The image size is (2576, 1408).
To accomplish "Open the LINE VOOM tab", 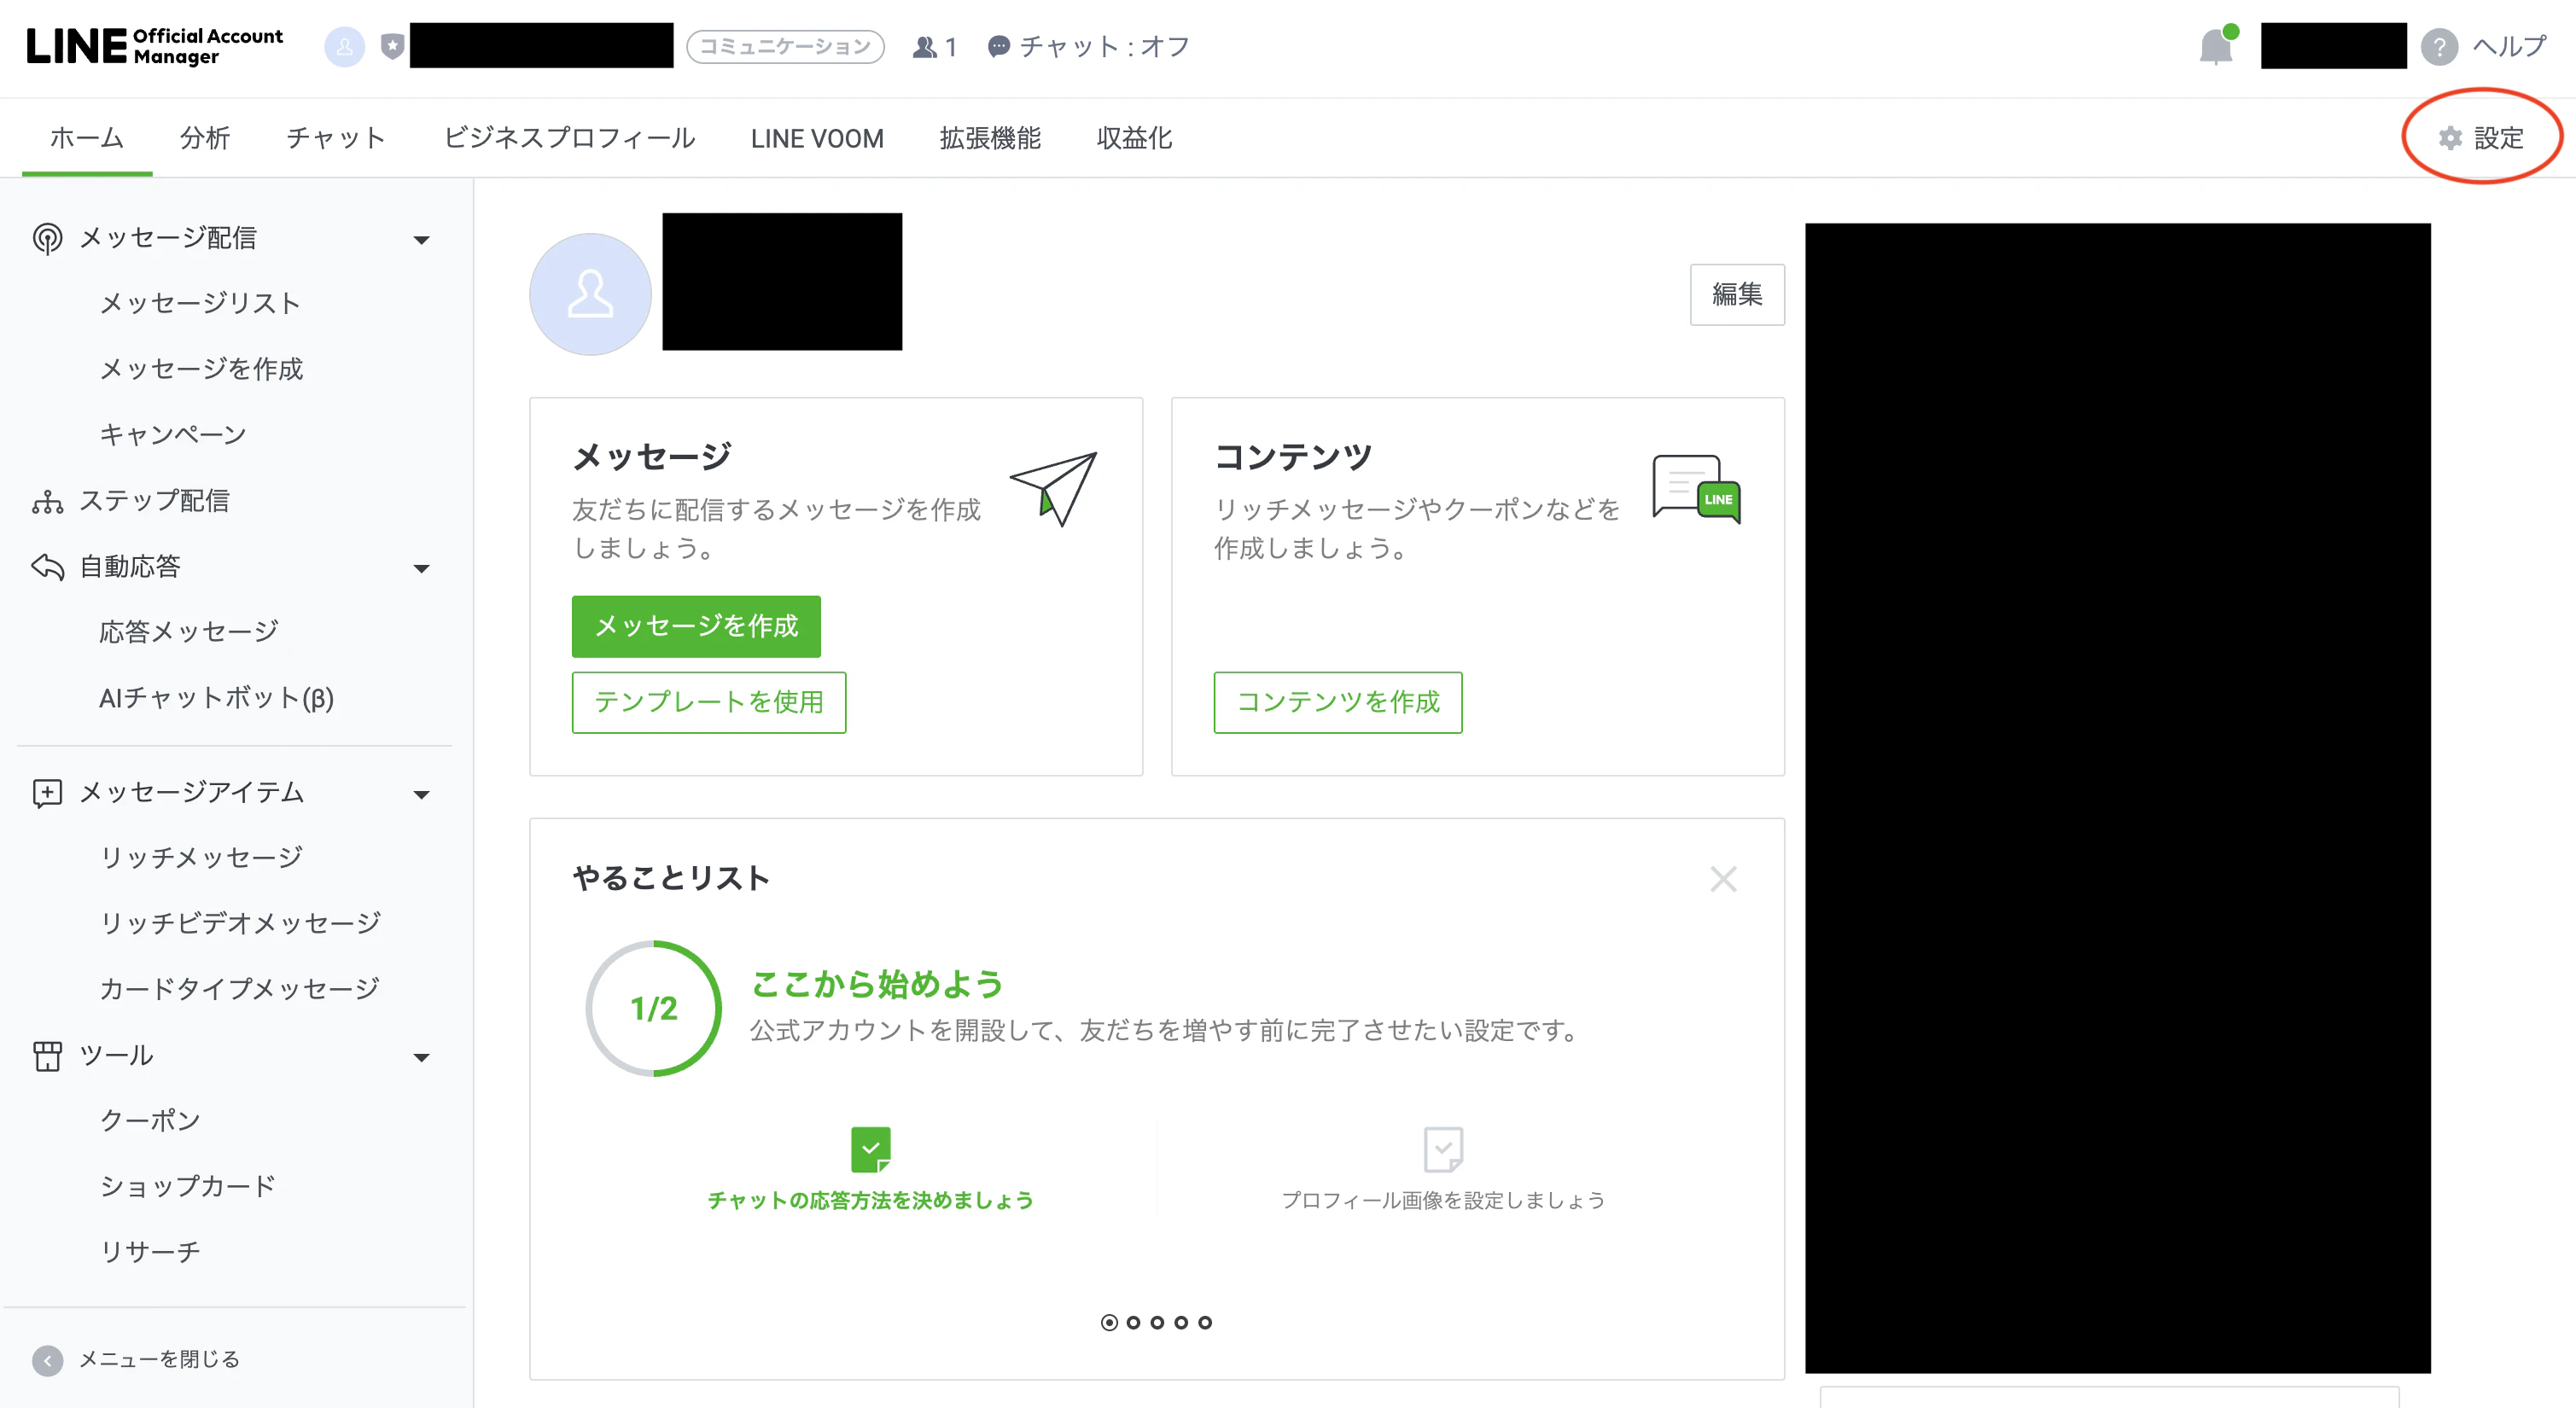I will 817,138.
